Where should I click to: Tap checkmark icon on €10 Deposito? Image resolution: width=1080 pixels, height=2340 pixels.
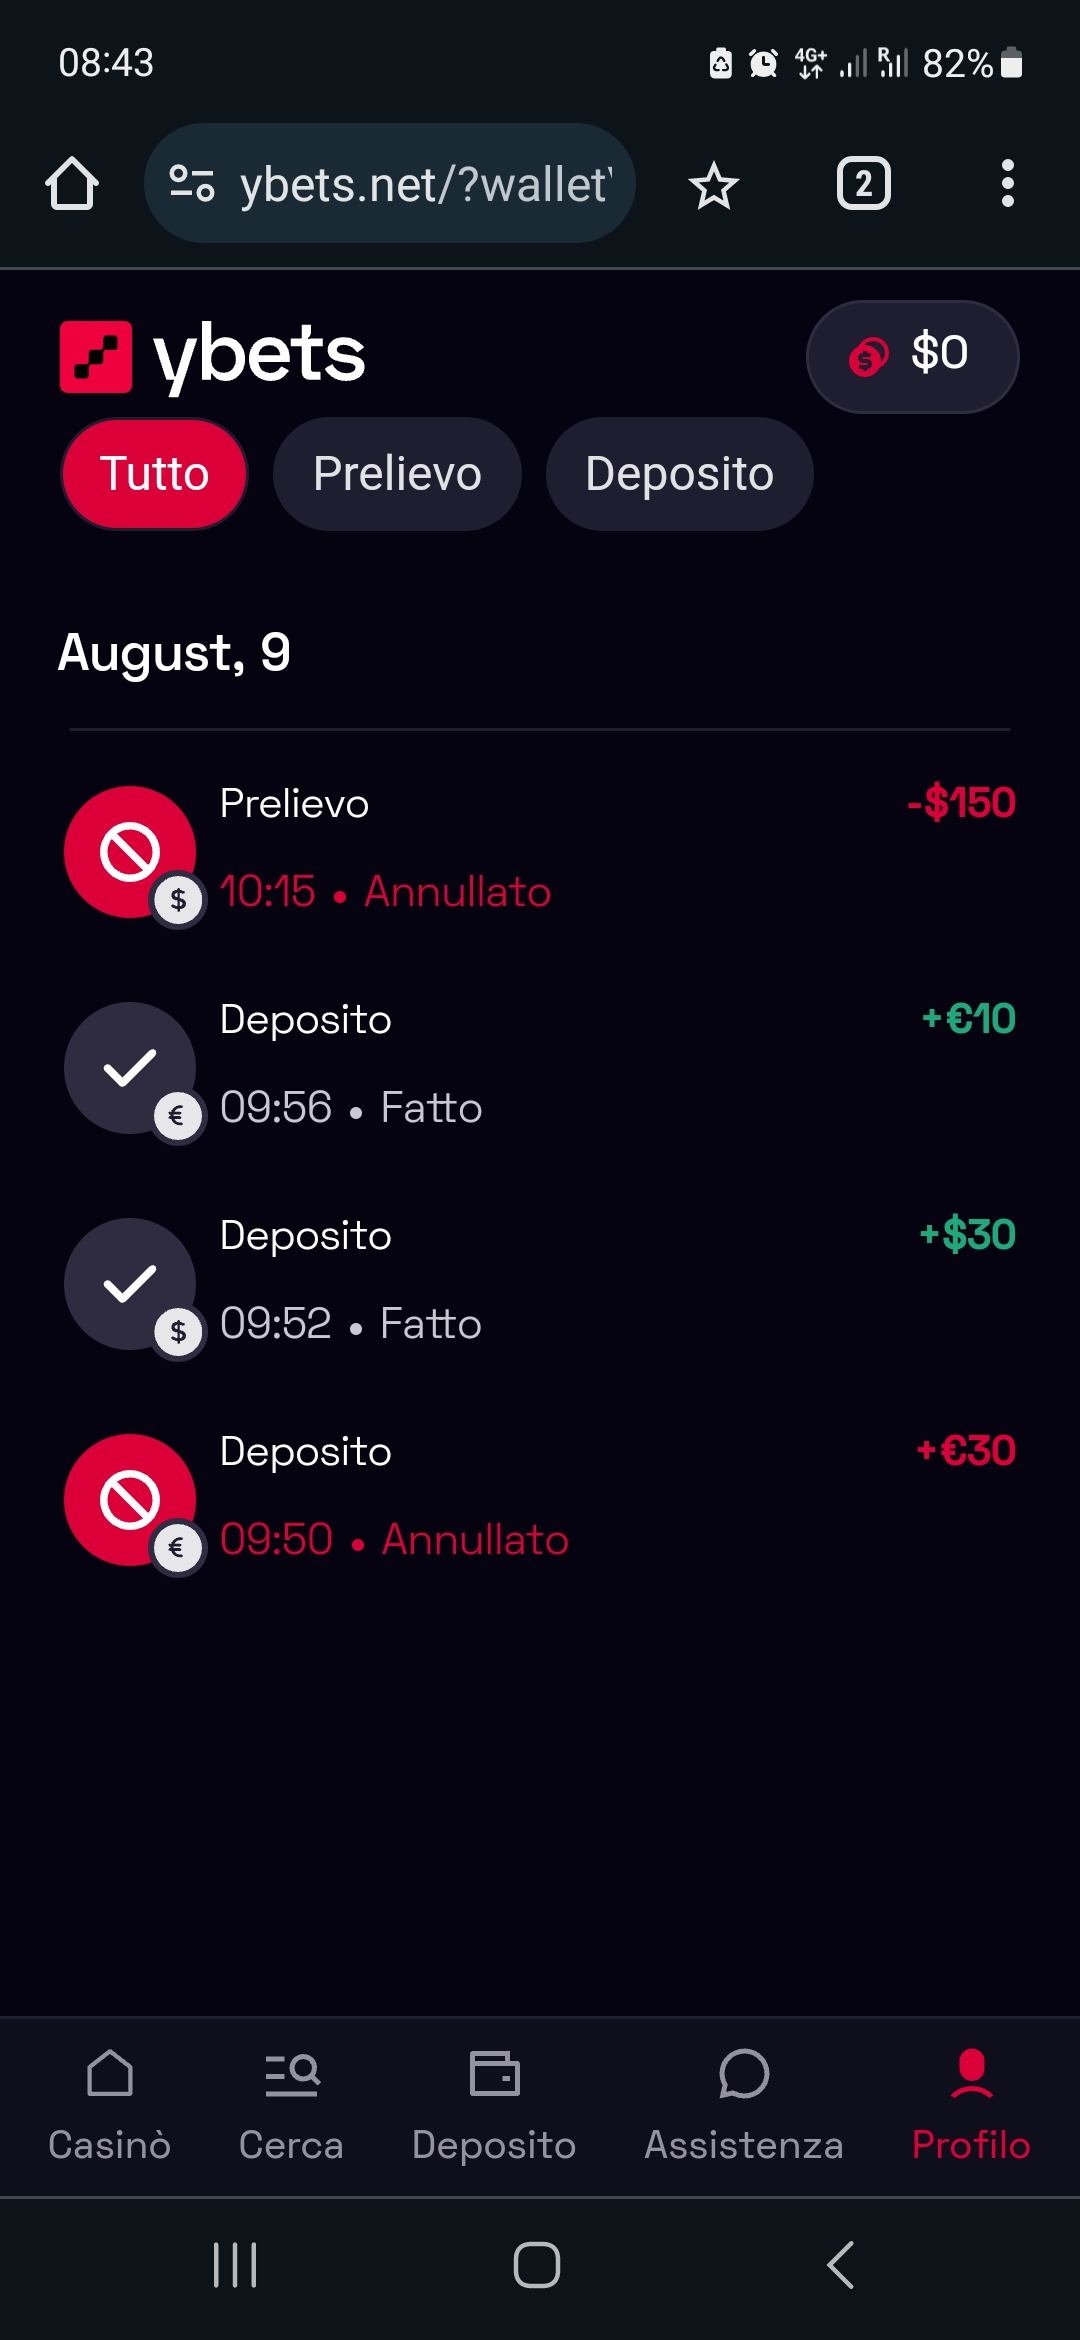[x=130, y=1068]
